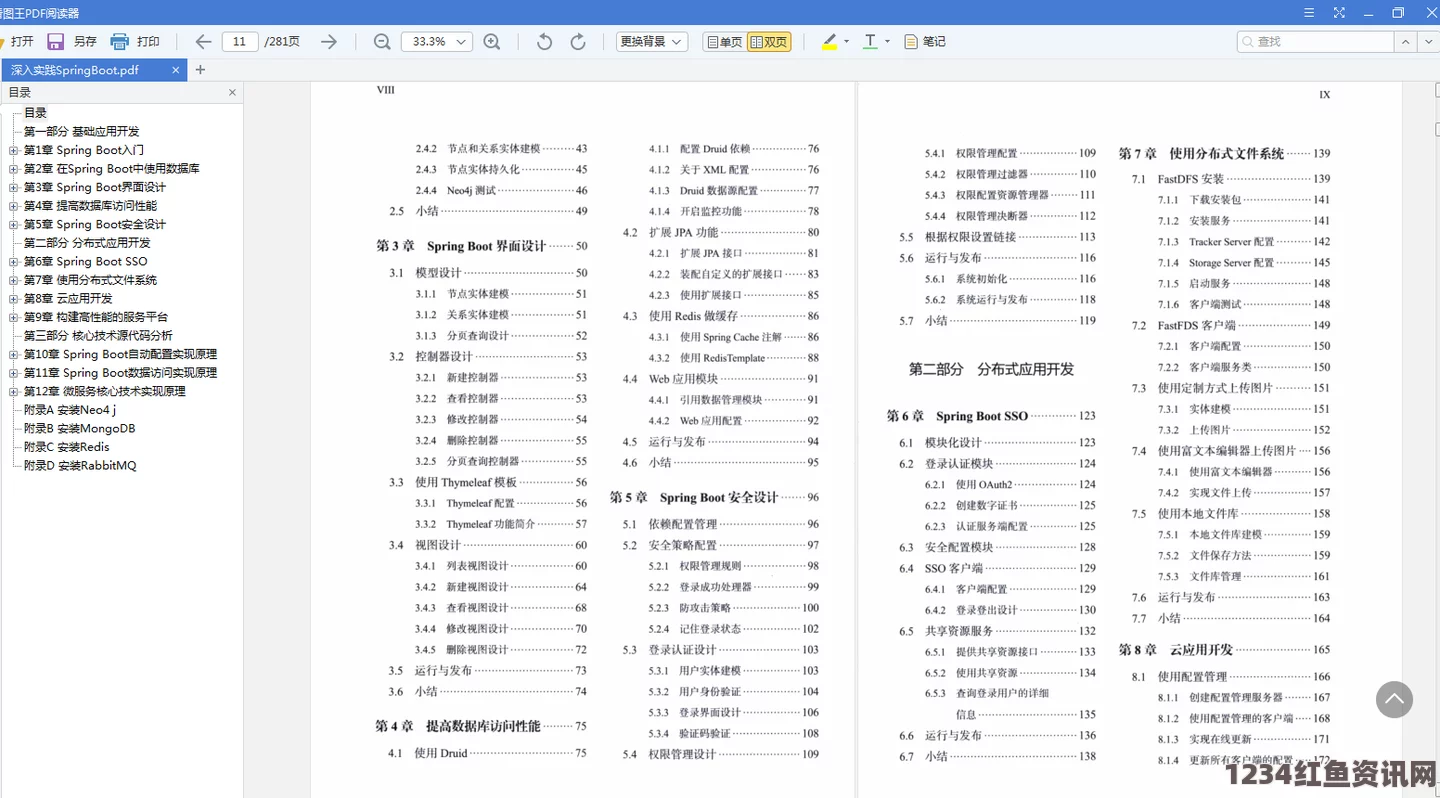Open the 笔记 (Notes) tool
Image resolution: width=1440 pixels, height=798 pixels.
pyautogui.click(x=925, y=41)
